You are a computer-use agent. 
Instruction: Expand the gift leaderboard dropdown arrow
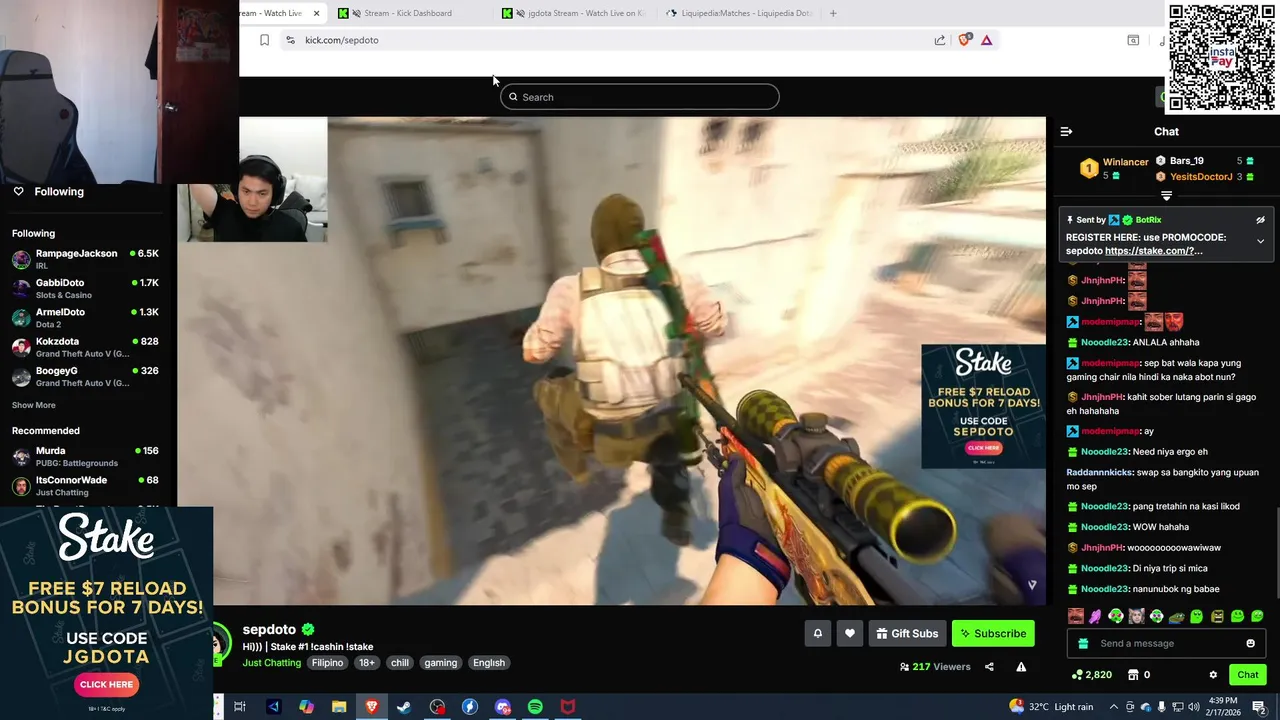tap(1166, 196)
